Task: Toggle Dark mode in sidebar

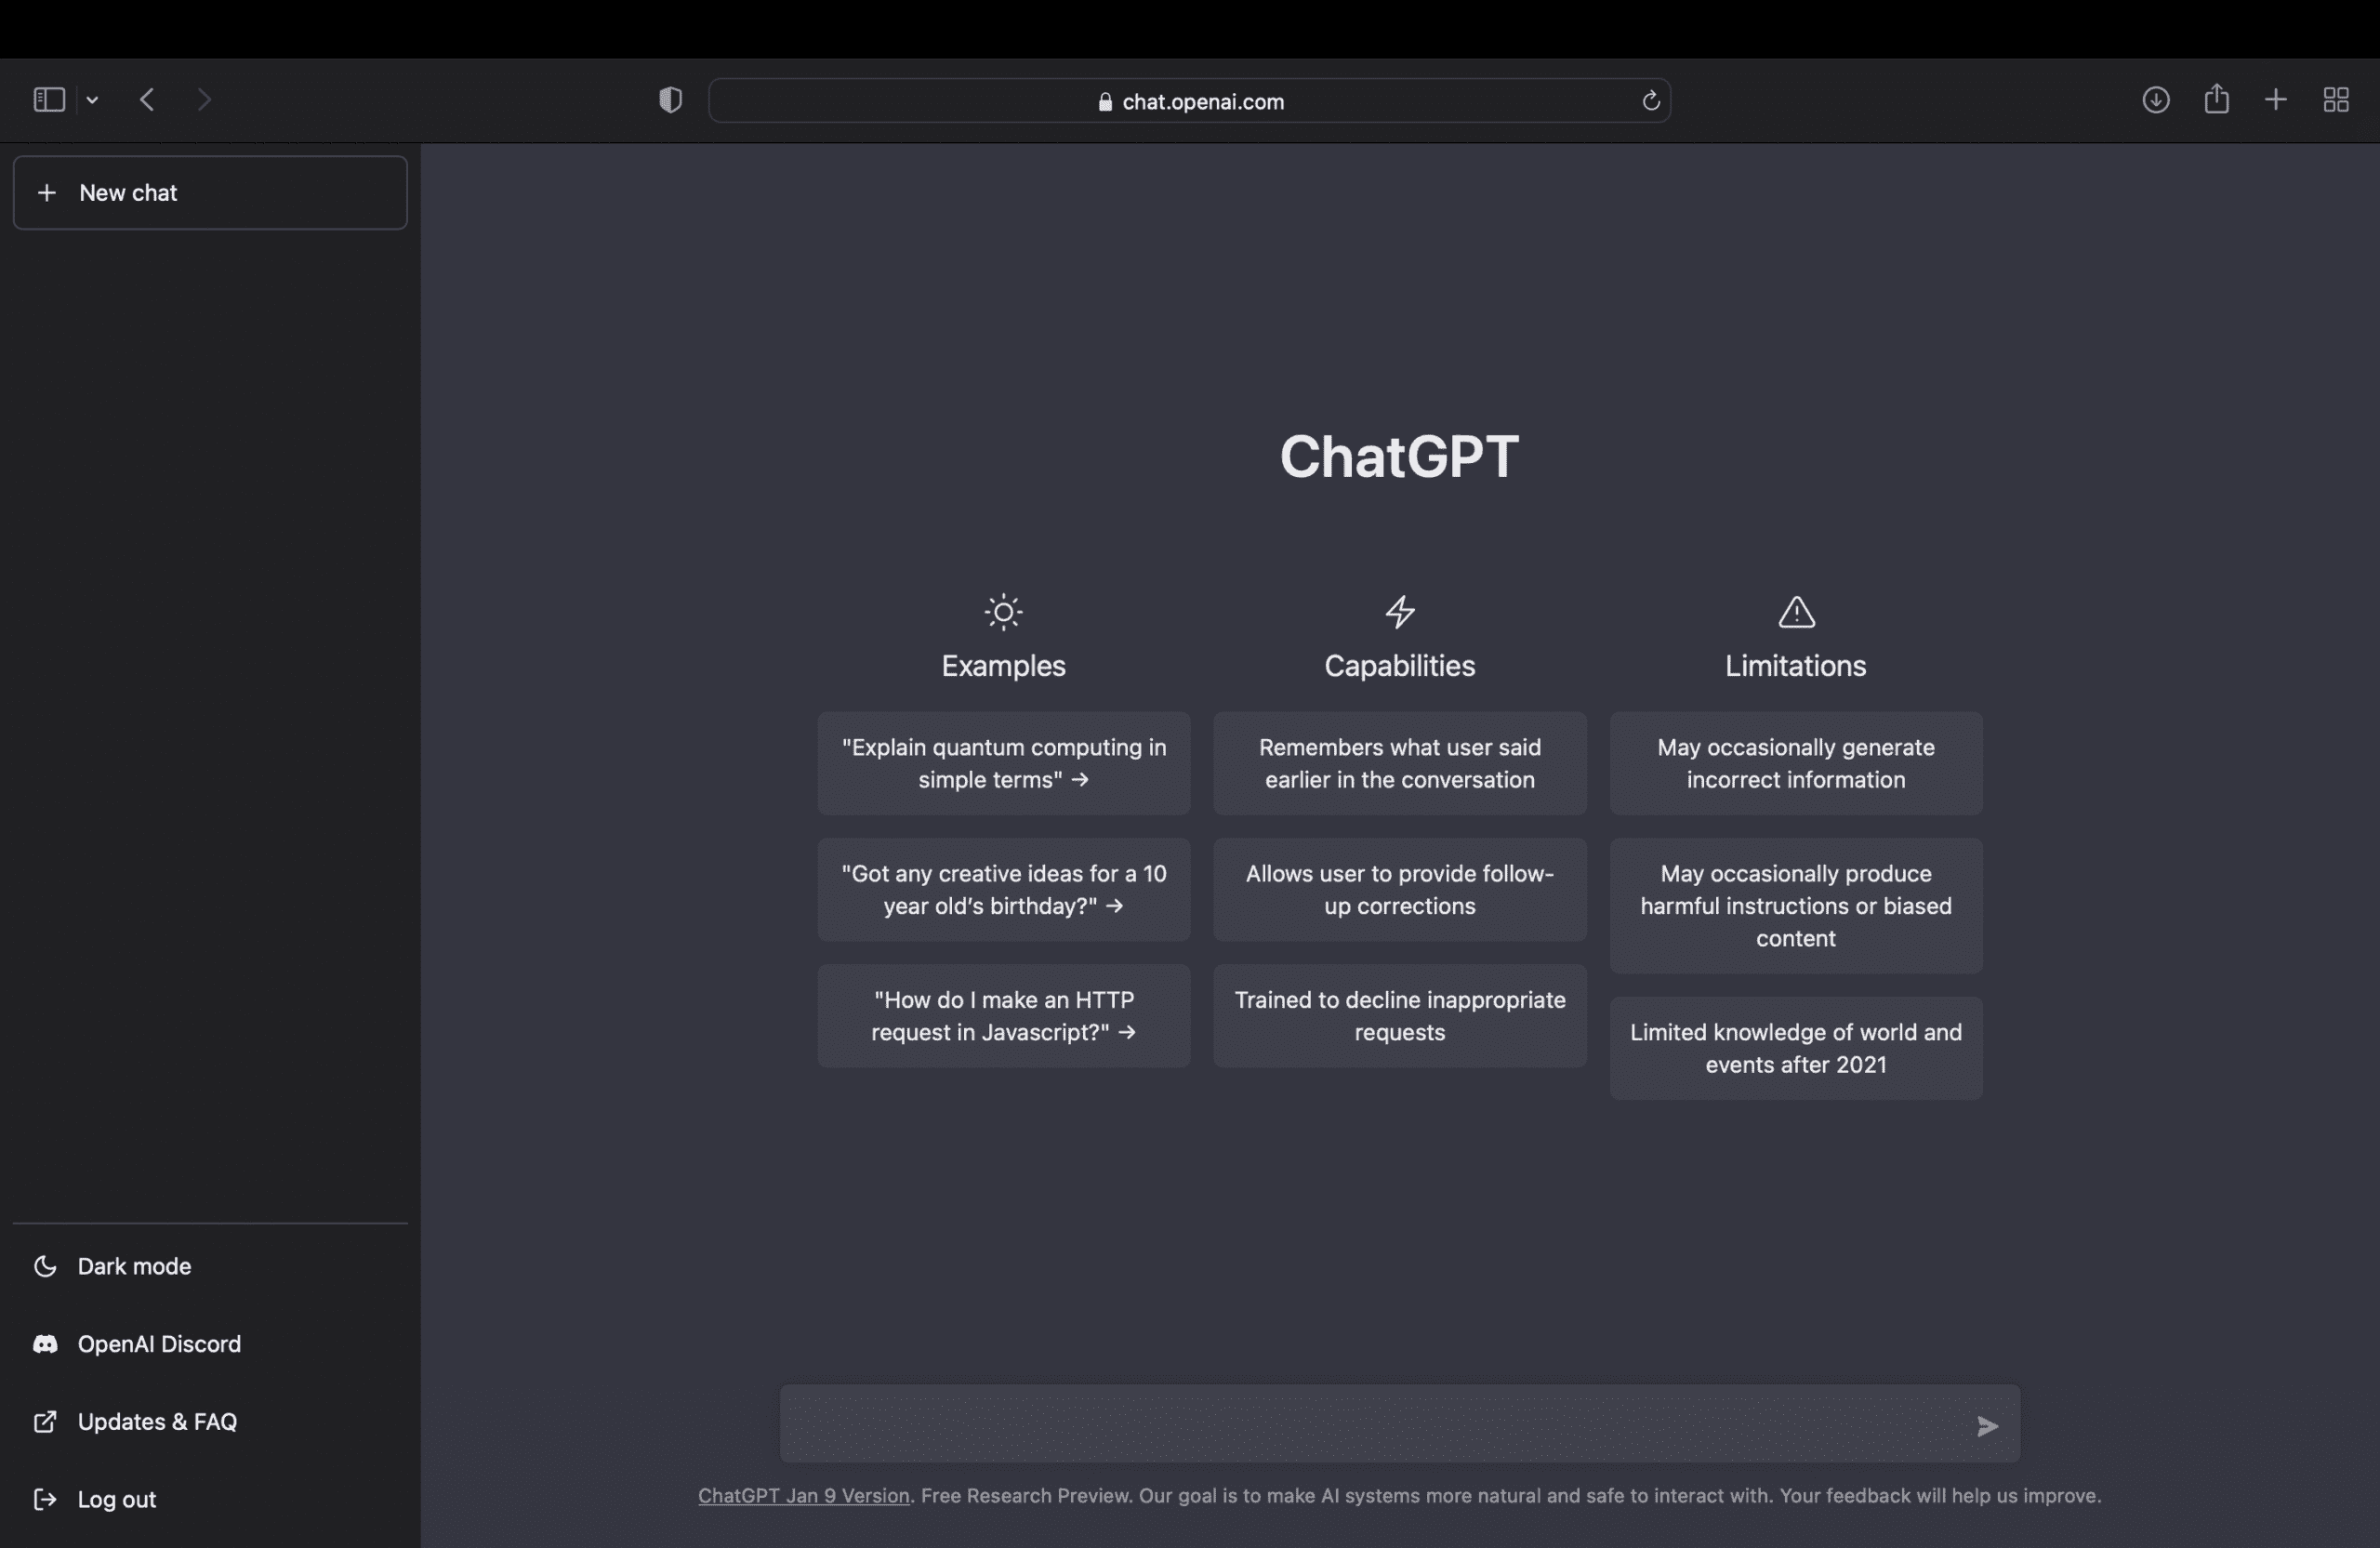Action: pos(210,1266)
